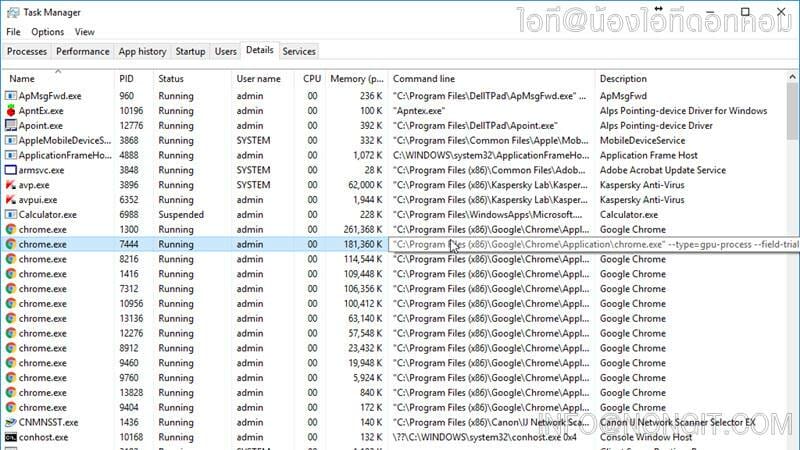Click Chrome icon for PID 8216
Viewport: 800px width, 450px height.
tap(11, 259)
